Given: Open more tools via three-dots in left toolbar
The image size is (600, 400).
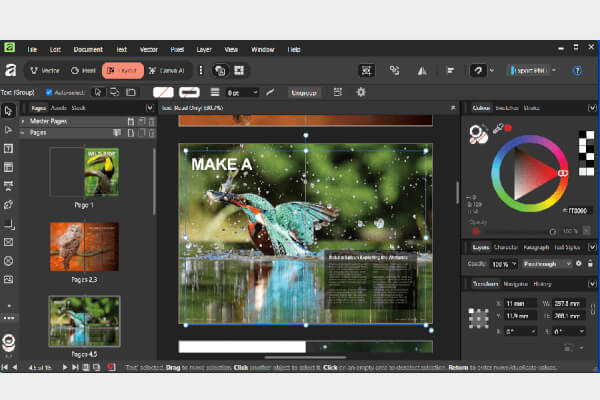Looking at the screenshot, I should pyautogui.click(x=8, y=318).
